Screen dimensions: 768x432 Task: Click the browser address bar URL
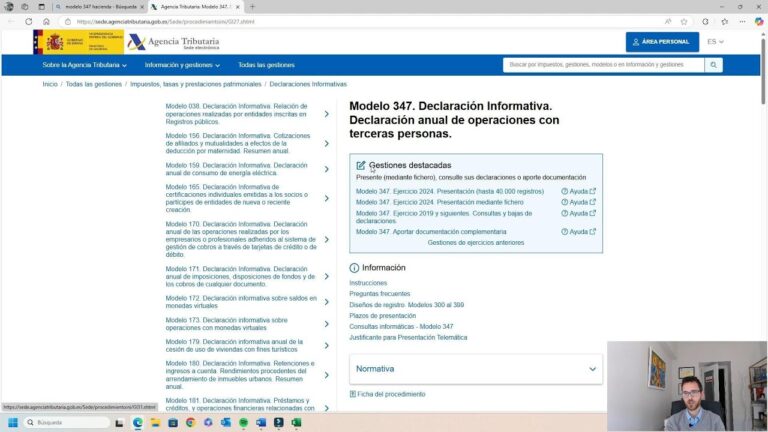pyautogui.click(x=166, y=22)
